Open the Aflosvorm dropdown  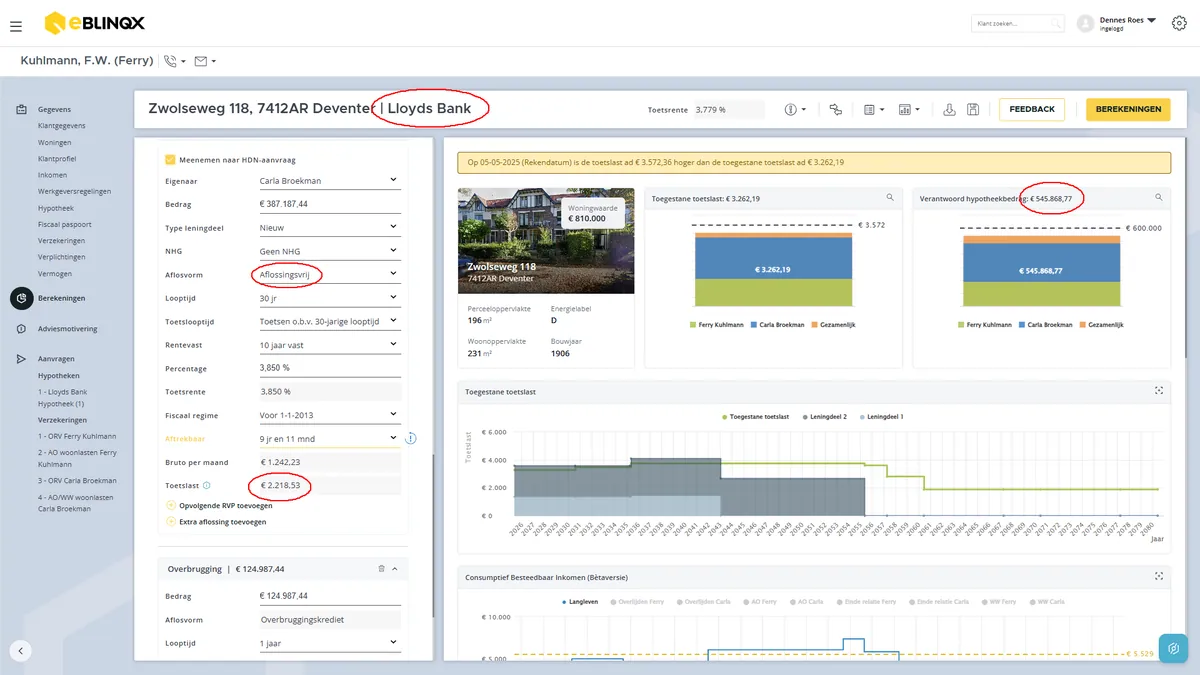tap(329, 274)
